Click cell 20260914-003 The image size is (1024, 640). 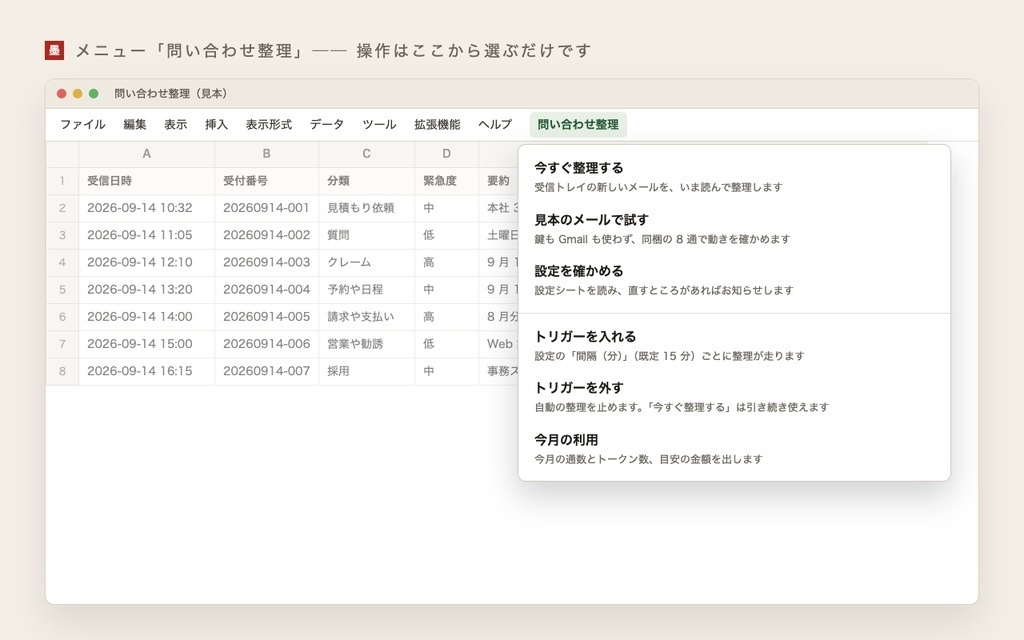pos(266,263)
